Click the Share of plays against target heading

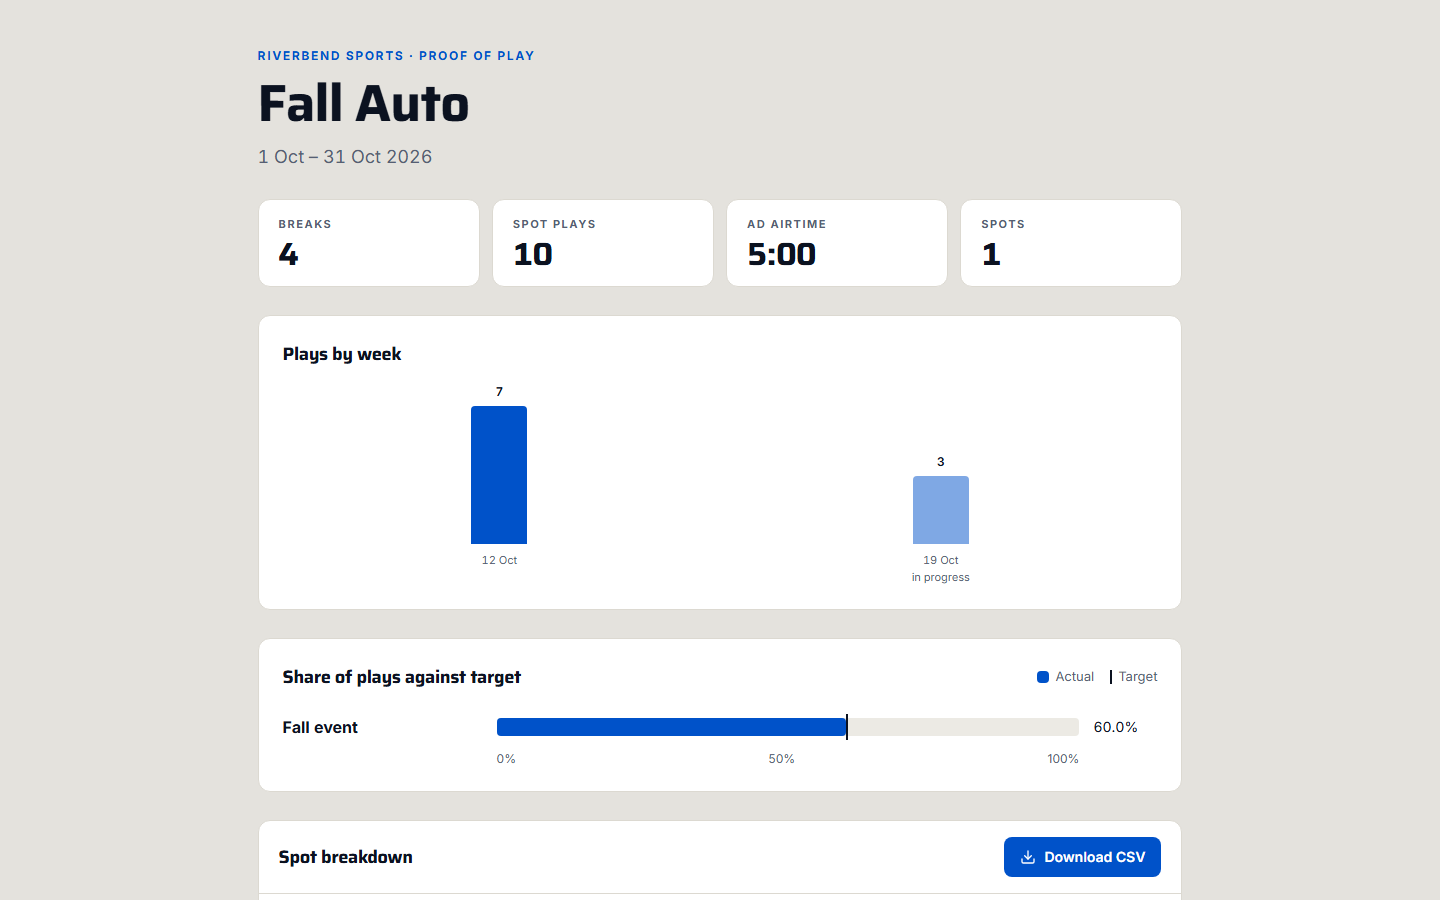tap(402, 677)
